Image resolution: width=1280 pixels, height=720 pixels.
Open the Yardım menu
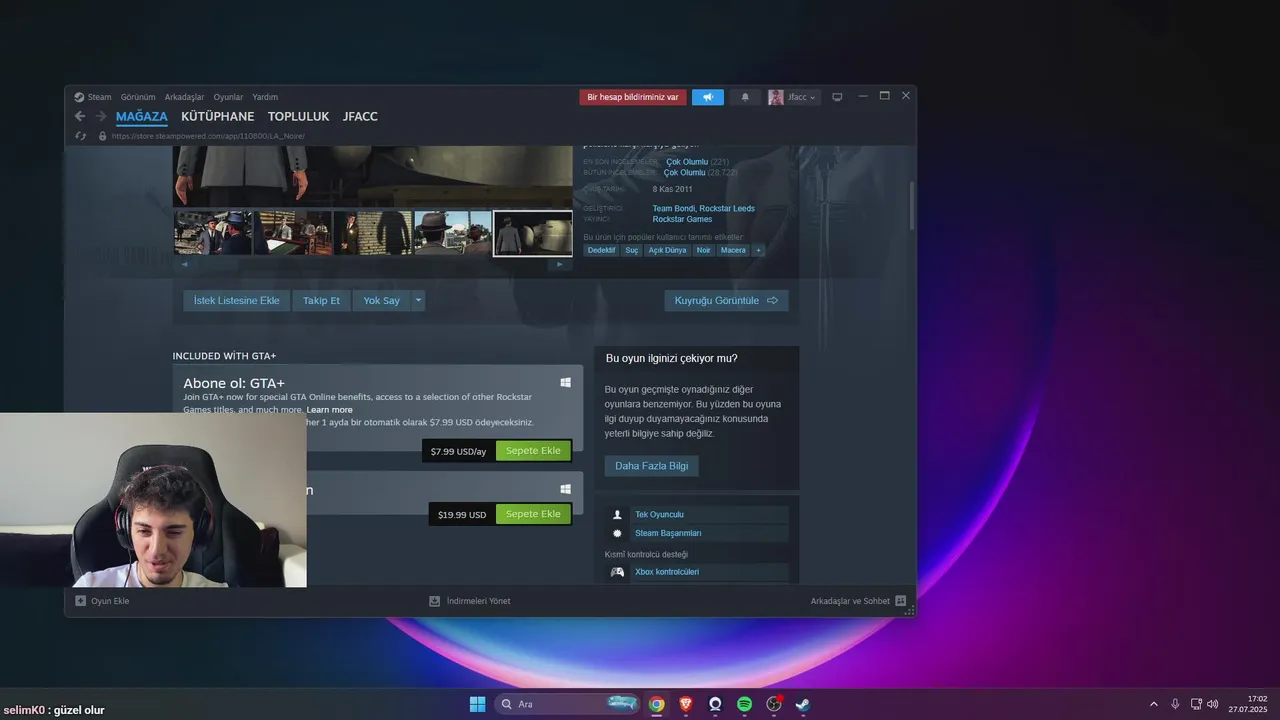coord(265,97)
